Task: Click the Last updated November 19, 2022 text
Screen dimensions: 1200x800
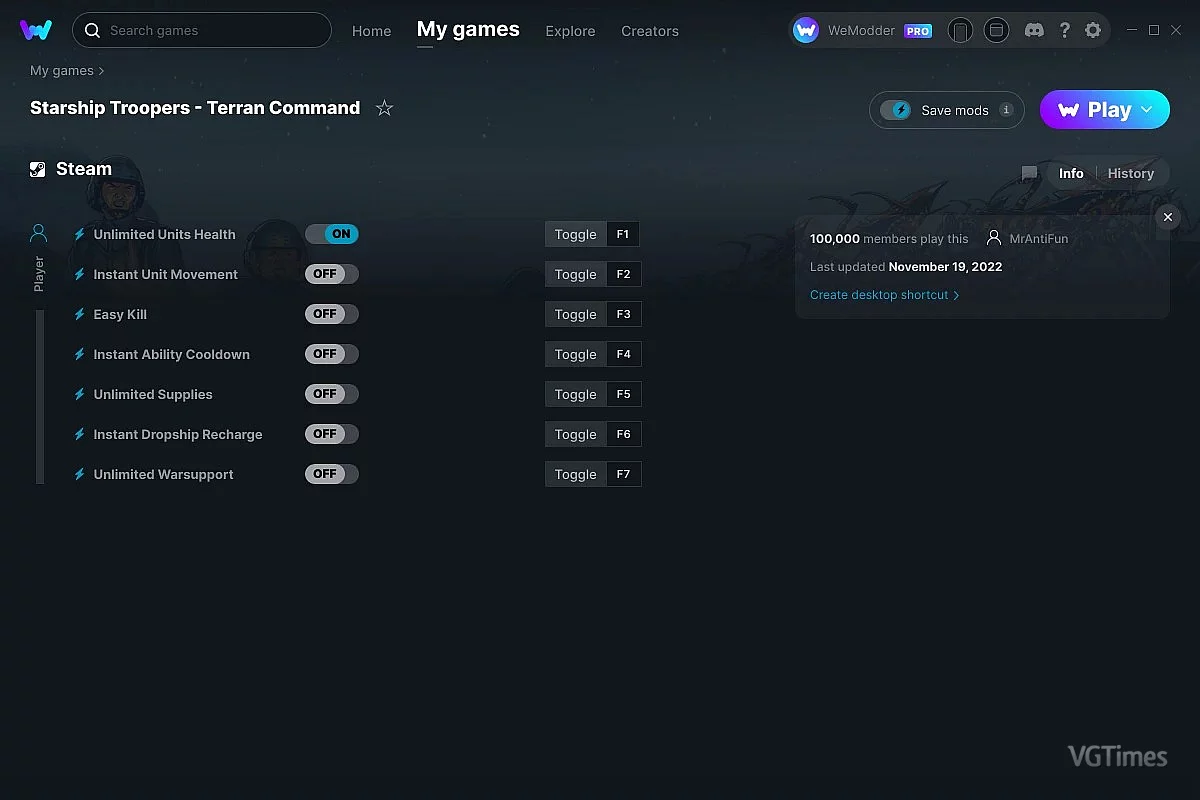Action: (x=906, y=267)
